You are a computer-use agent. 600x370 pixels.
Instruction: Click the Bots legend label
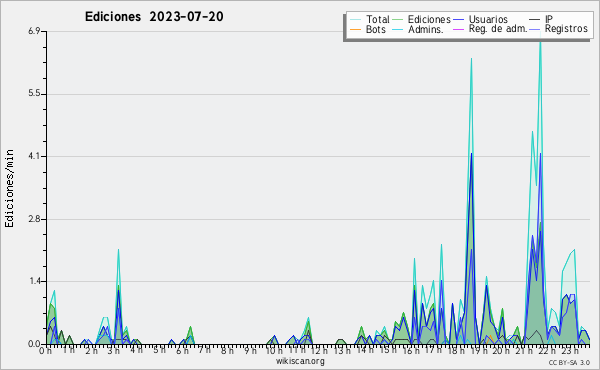click(x=376, y=29)
